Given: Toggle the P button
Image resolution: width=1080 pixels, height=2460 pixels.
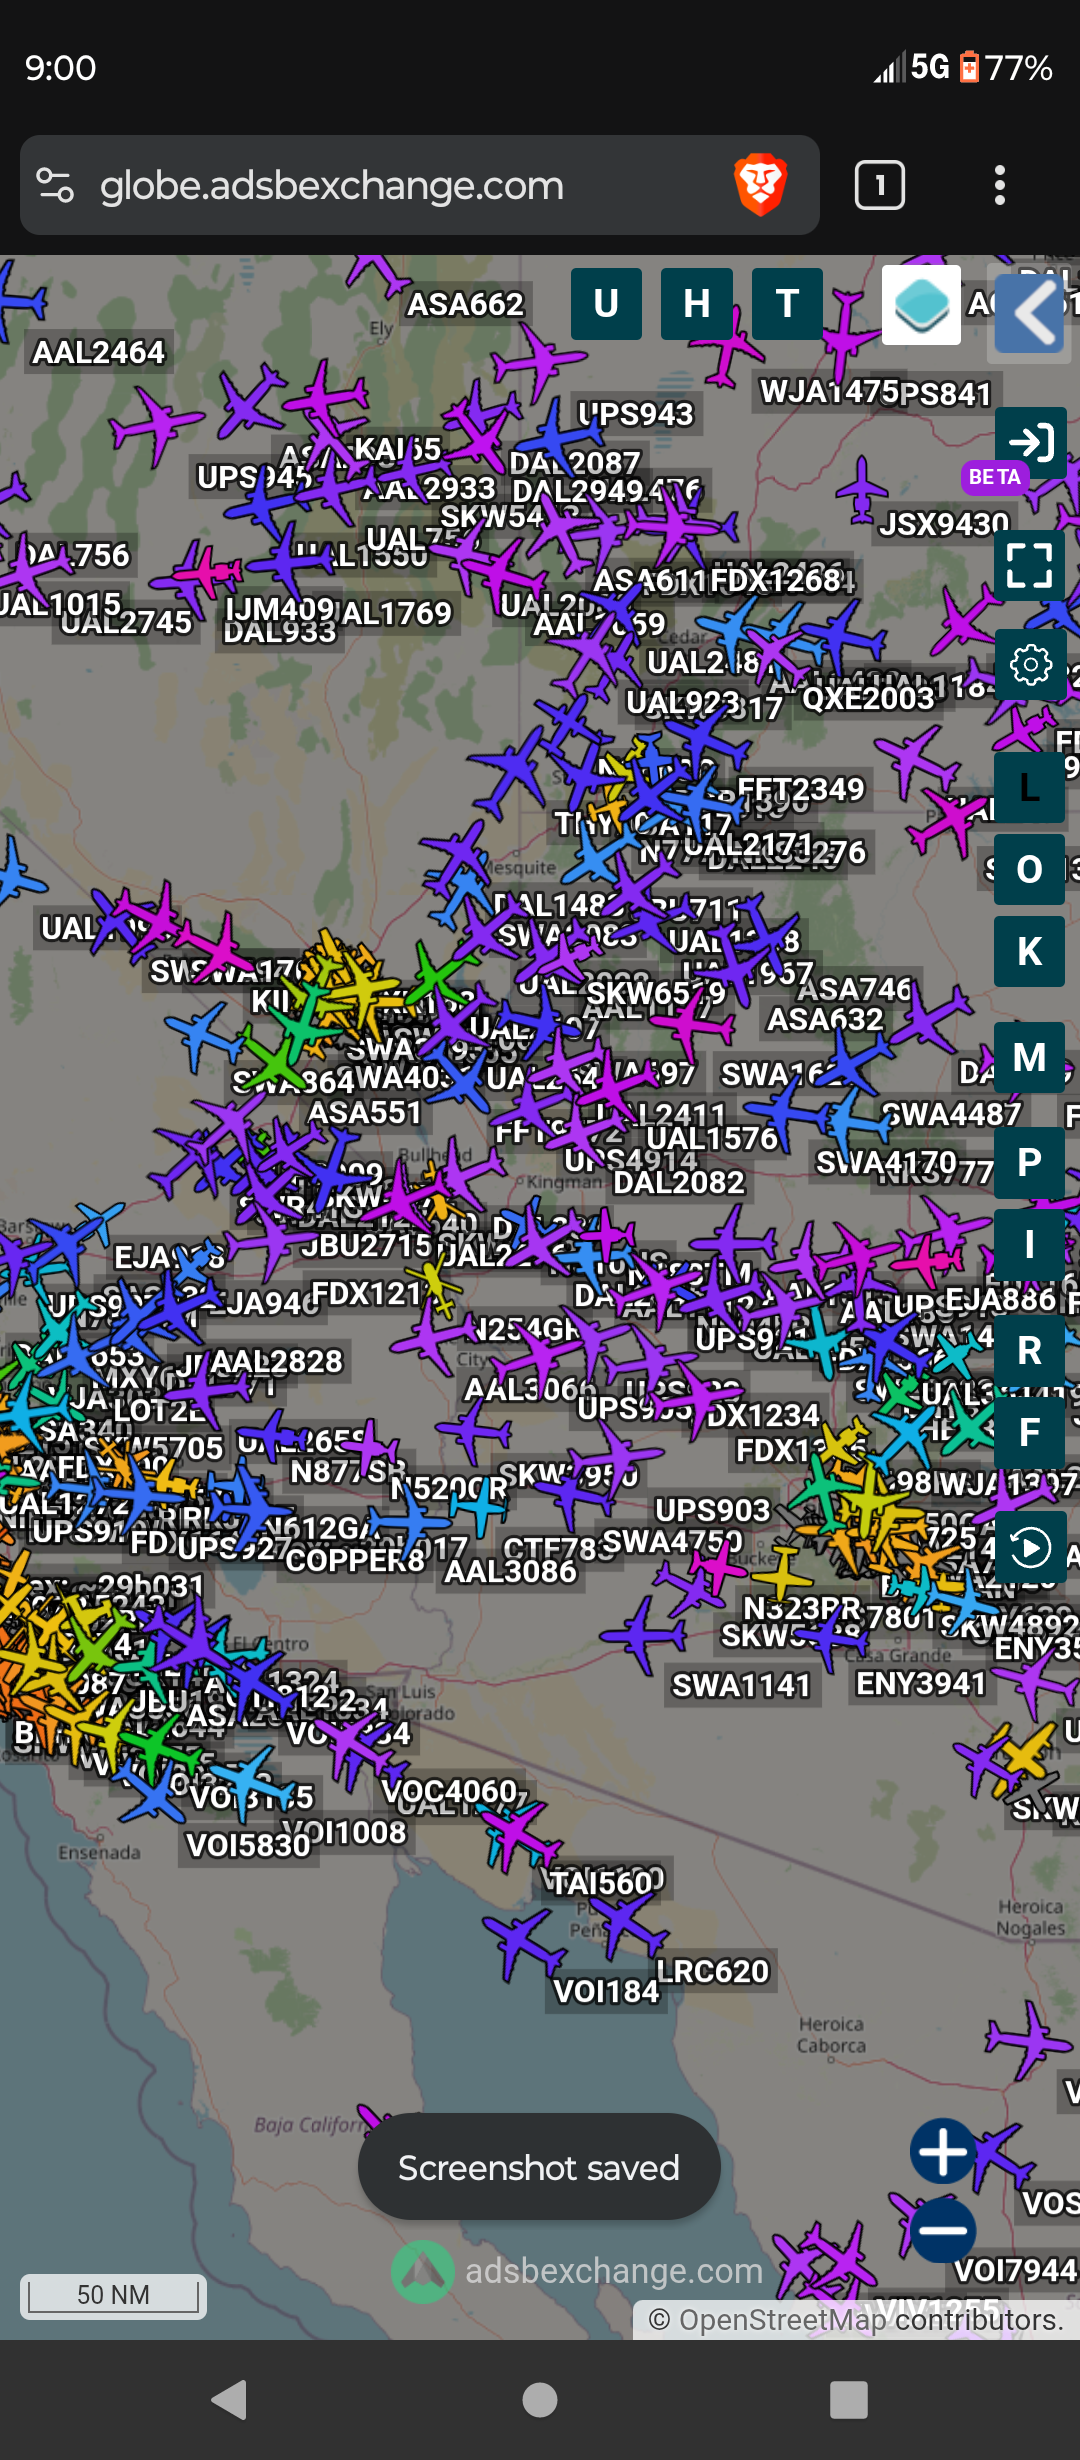Looking at the screenshot, I should [1030, 1162].
